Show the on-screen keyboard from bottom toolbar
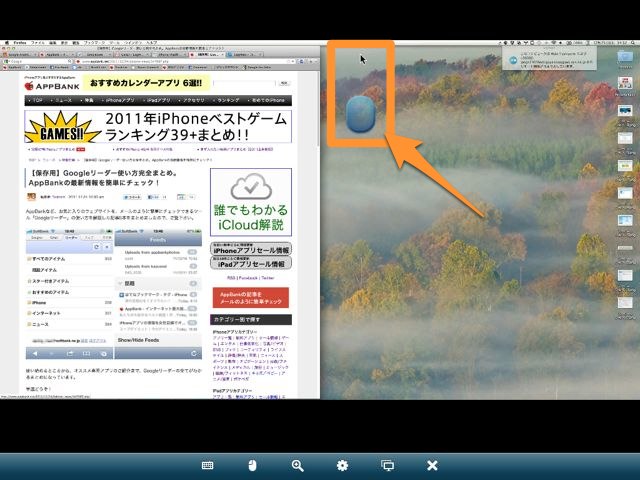This screenshot has width=640, height=480. coord(207,465)
